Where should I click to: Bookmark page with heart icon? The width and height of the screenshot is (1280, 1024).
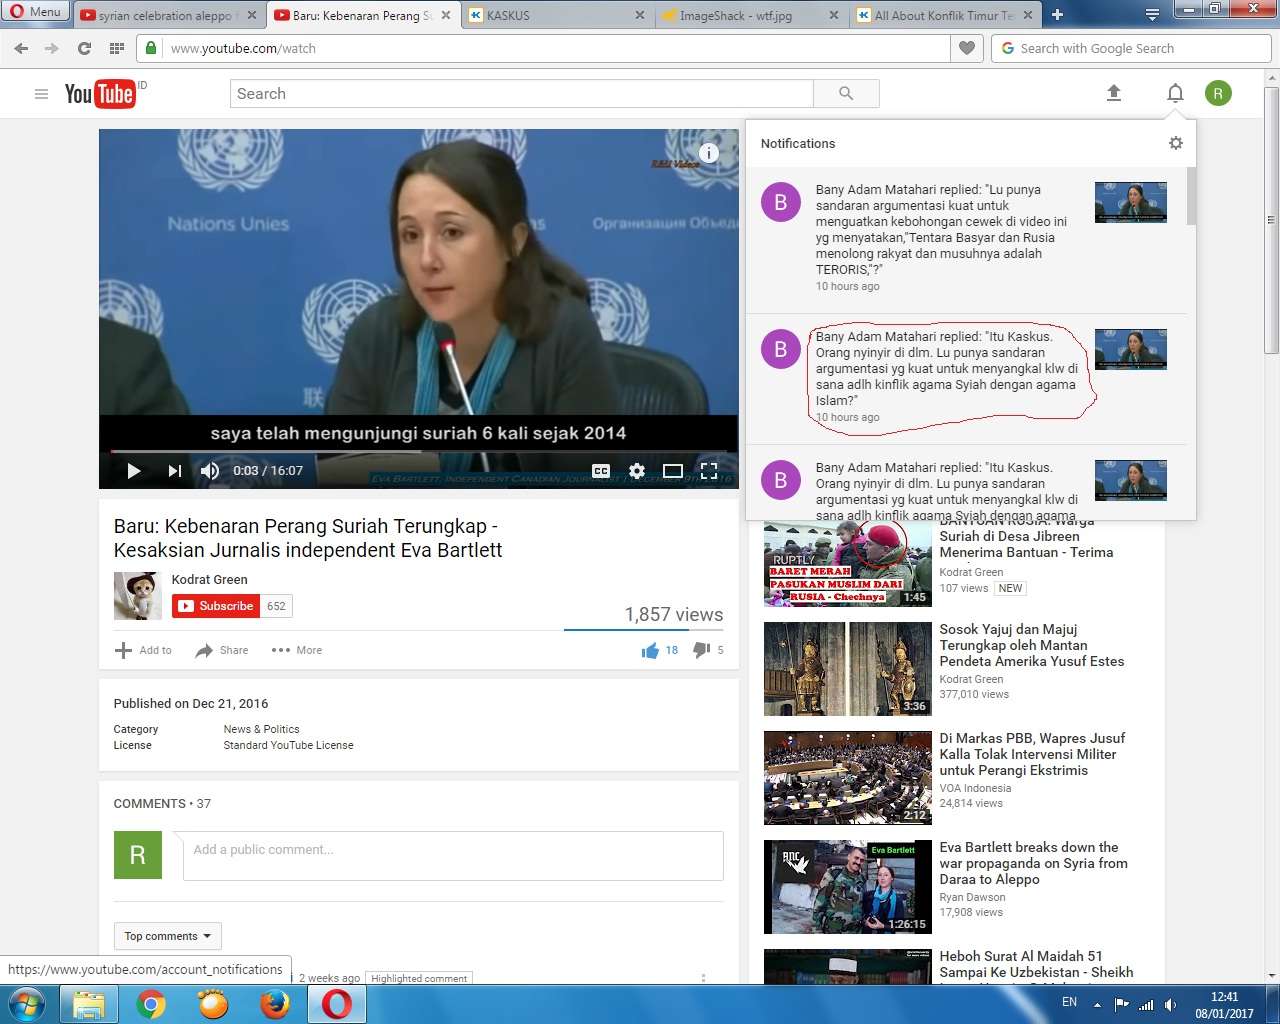966,48
